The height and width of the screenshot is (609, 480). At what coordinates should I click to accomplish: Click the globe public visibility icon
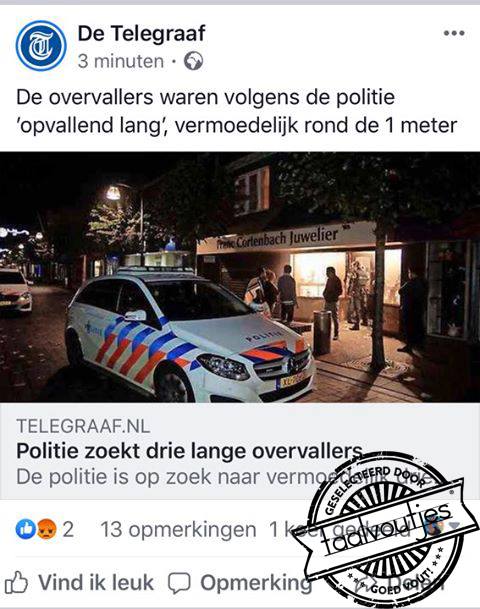[x=193, y=61]
